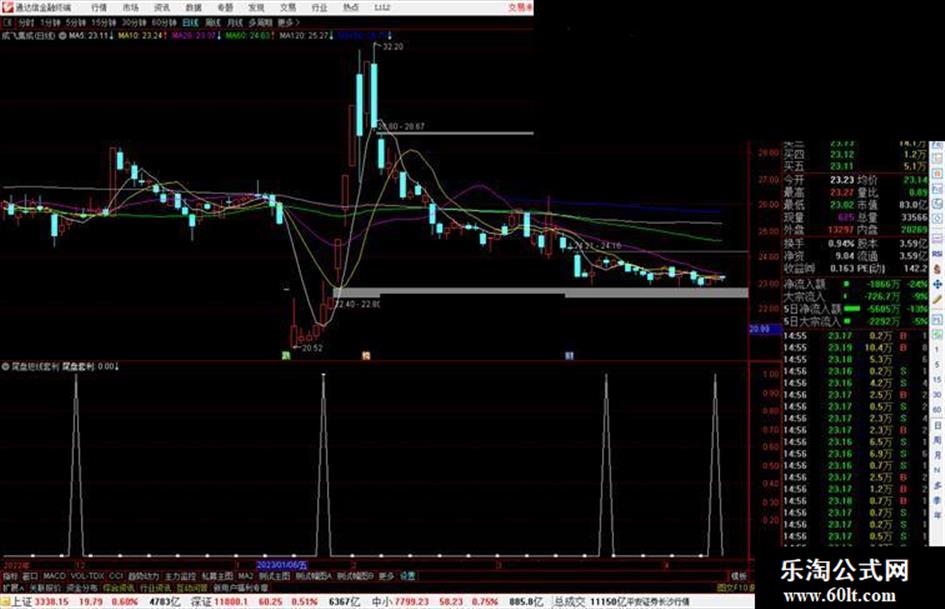Click the 中小 7799.23 index in status bar
Image resolution: width=945 pixels, height=609 pixels.
400,602
